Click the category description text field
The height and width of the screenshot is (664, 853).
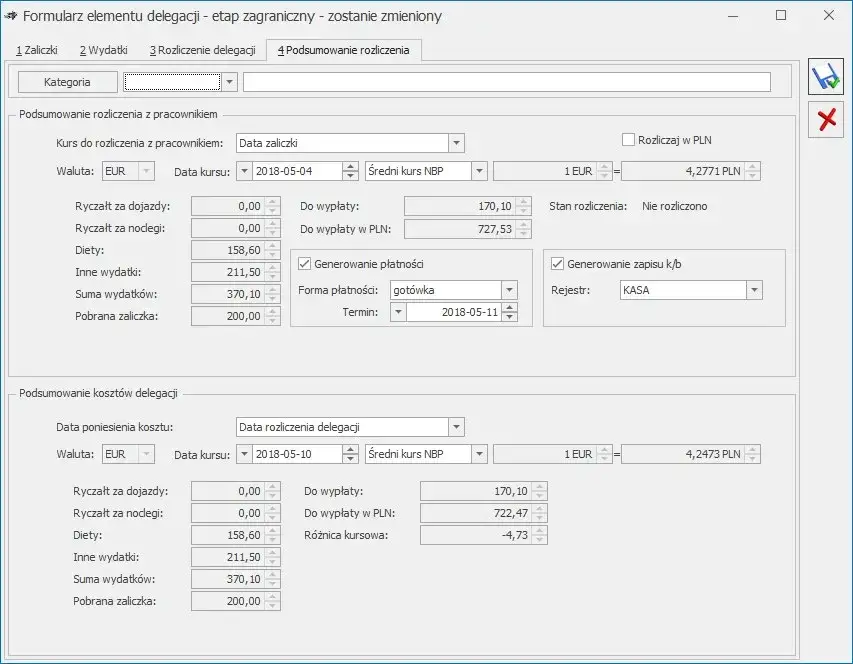[x=506, y=82]
